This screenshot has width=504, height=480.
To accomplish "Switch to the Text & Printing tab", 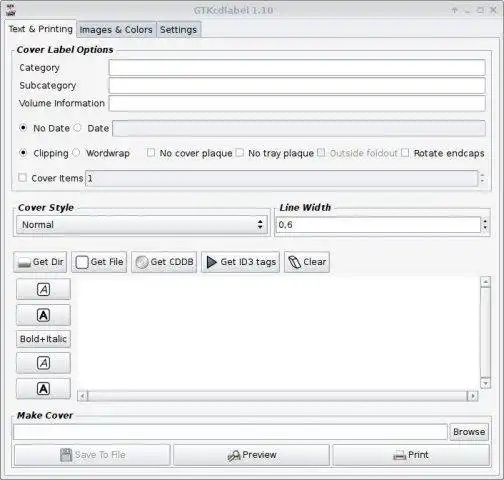I will coord(41,29).
